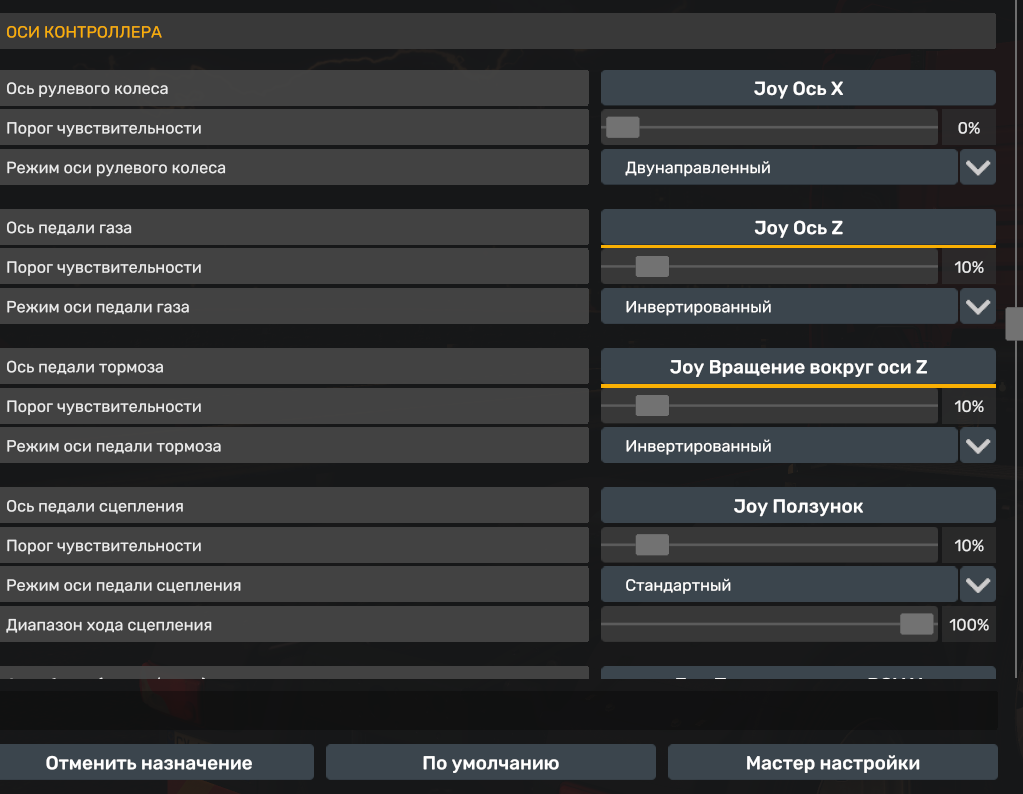Open brake pedal 'Инвертированный' mode combo box
Viewport: 1023px width, 794px height.
[x=778, y=446]
